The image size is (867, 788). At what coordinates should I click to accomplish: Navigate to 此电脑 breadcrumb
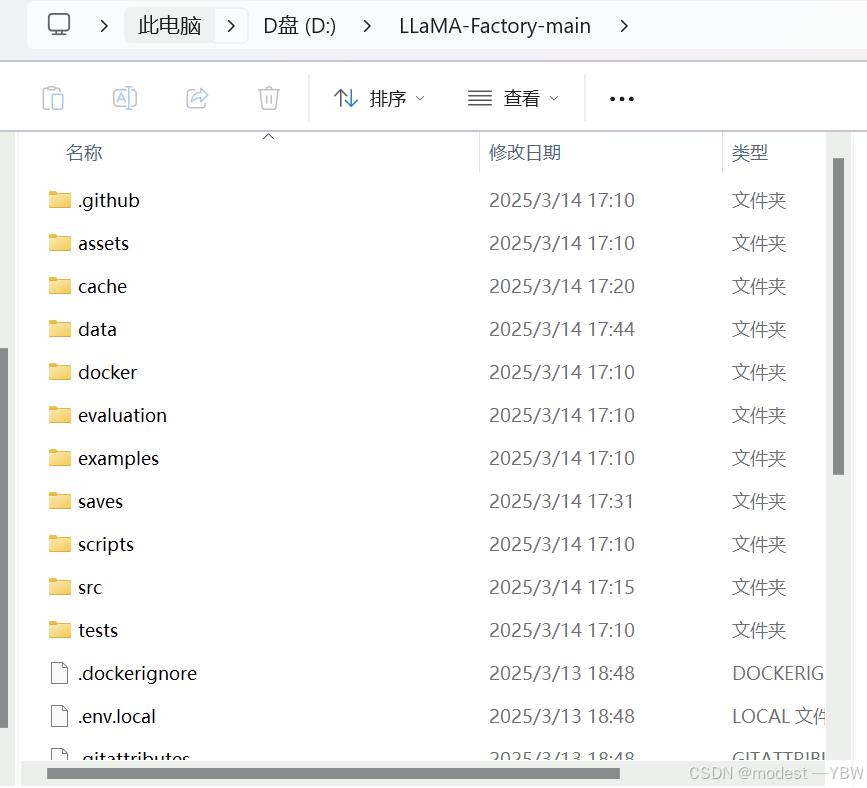point(169,25)
